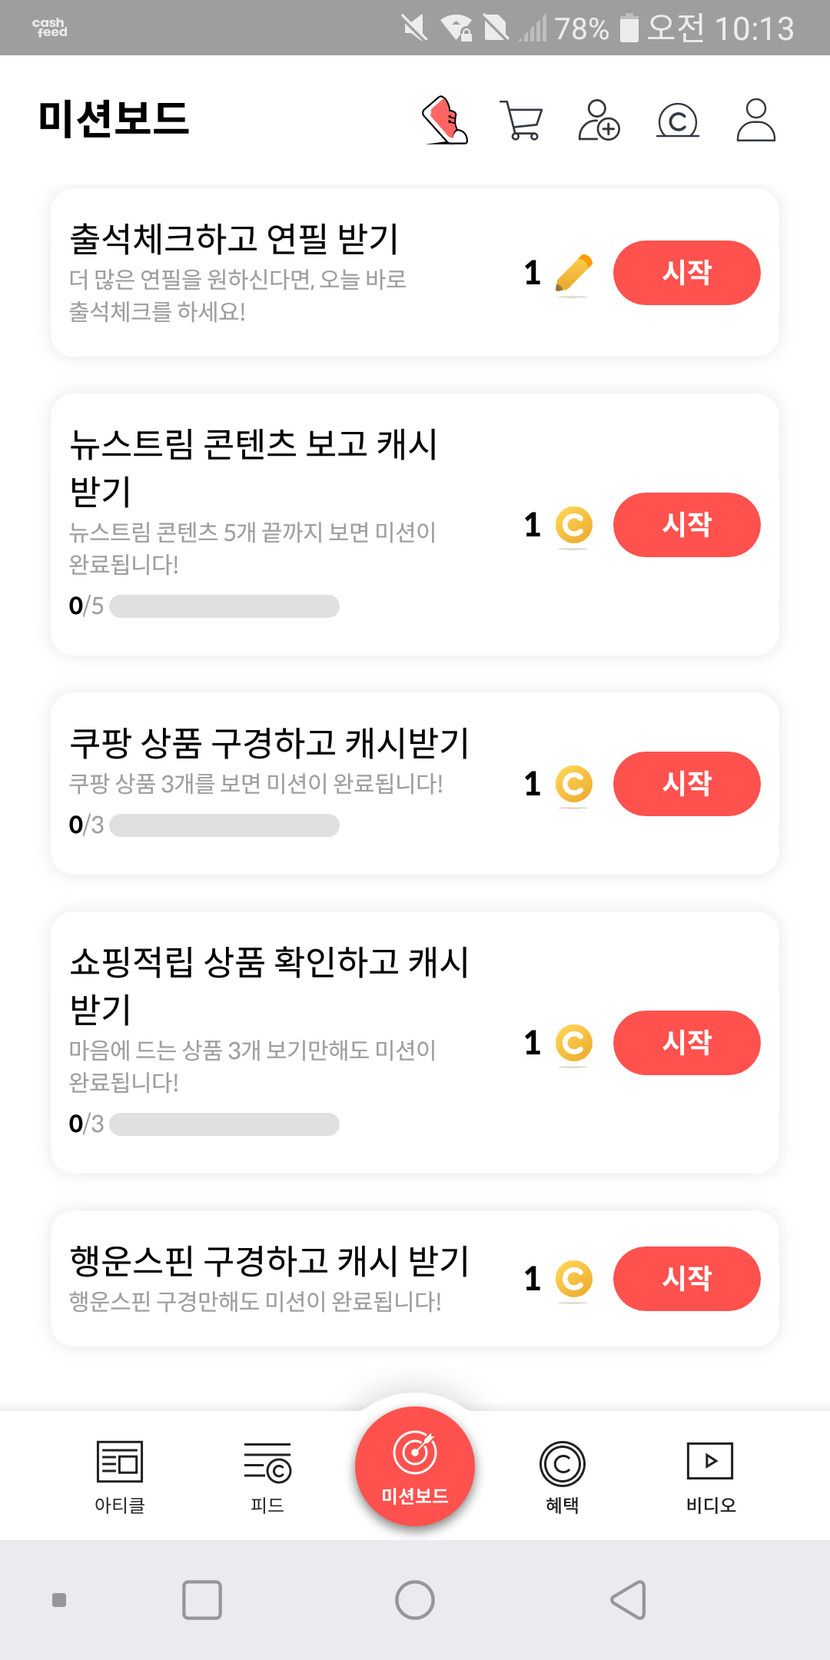Viewport: 830px width, 1660px height.
Task: Start the 출석체크 attendance mission
Action: pyautogui.click(x=686, y=273)
